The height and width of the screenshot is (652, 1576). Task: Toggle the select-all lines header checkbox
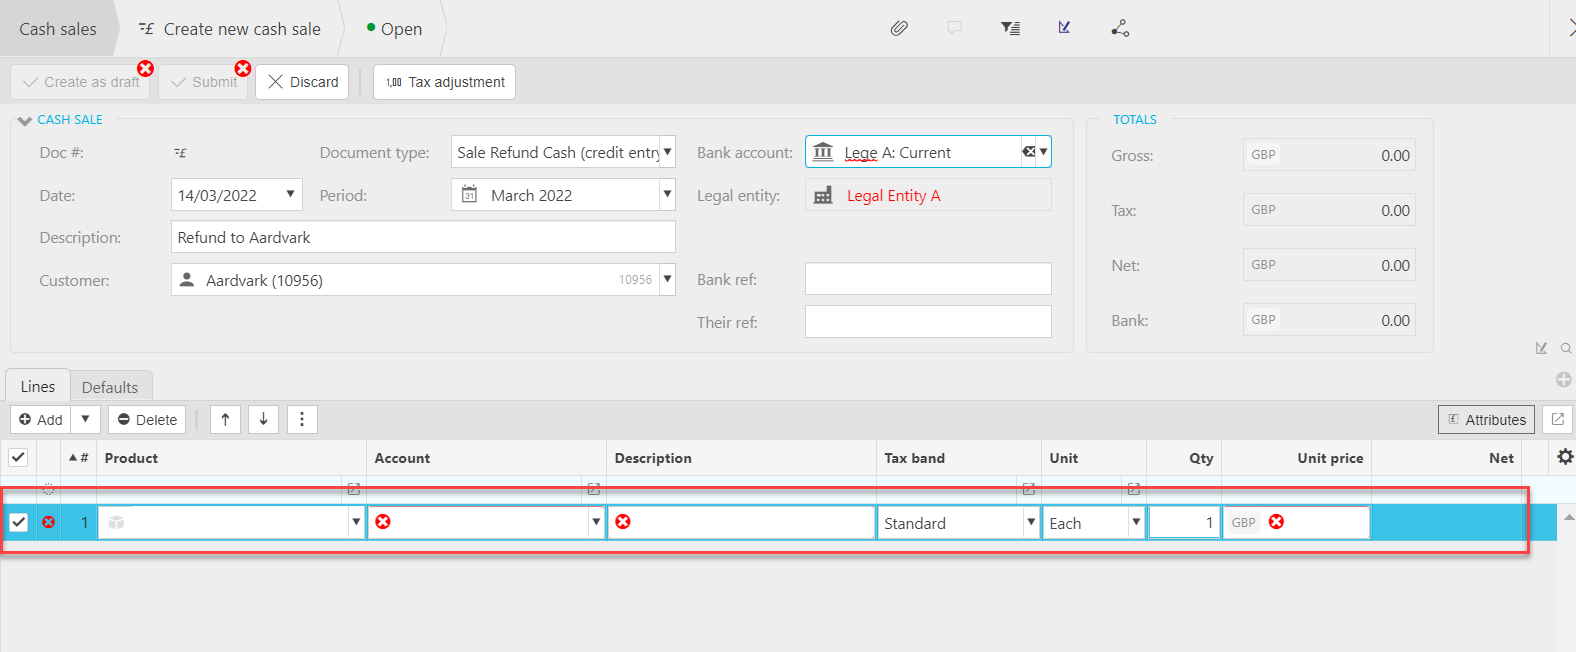[18, 457]
